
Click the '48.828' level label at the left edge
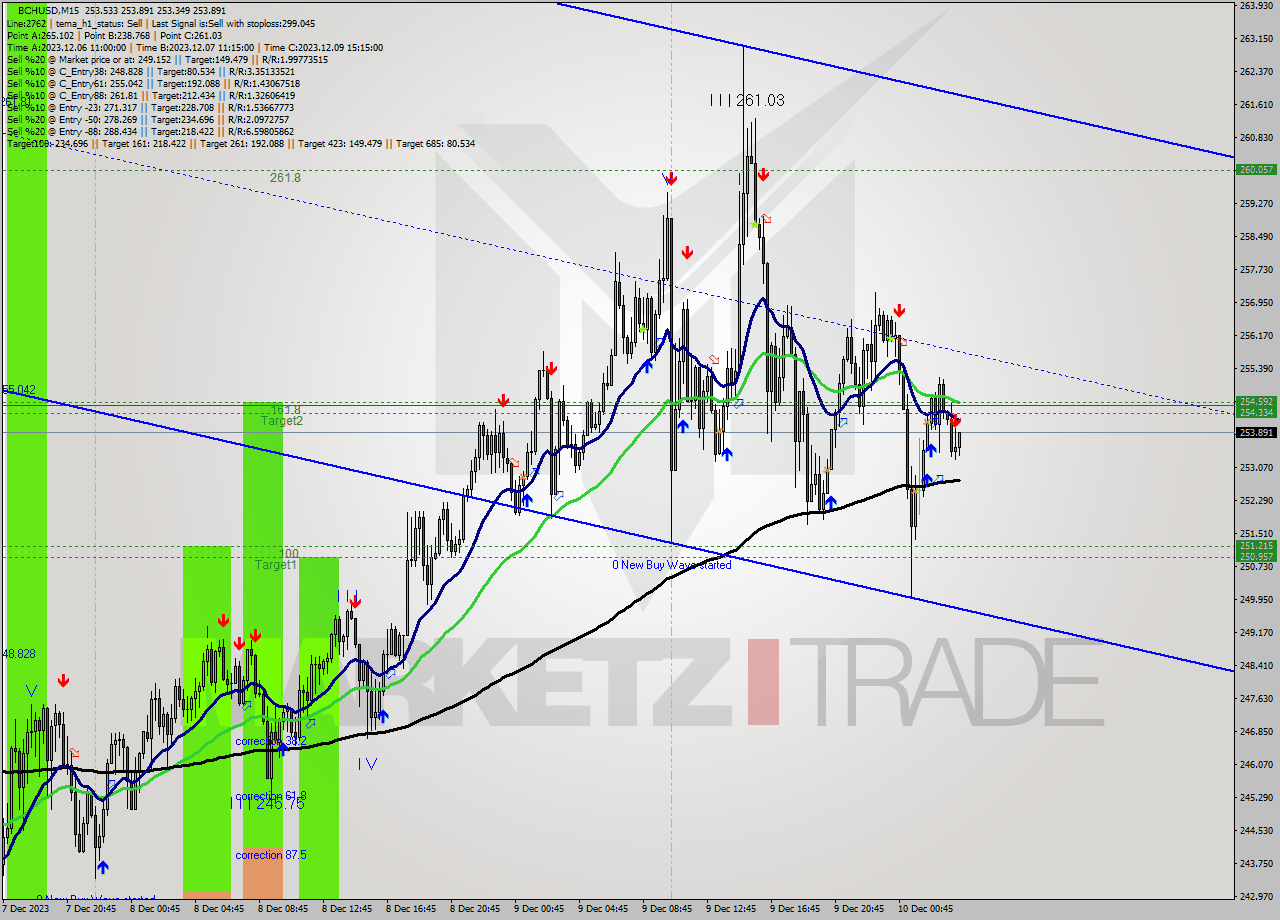(19, 653)
